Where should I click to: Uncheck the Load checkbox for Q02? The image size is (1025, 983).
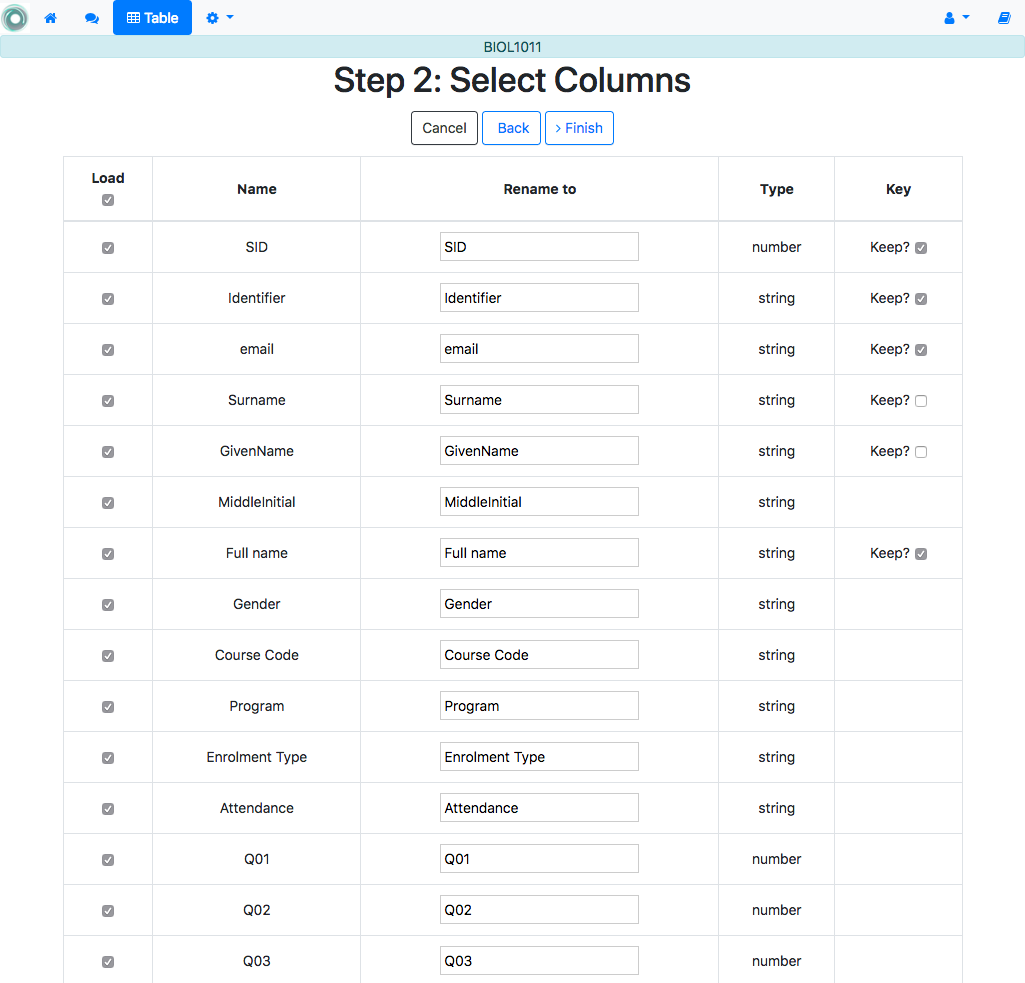coord(108,910)
